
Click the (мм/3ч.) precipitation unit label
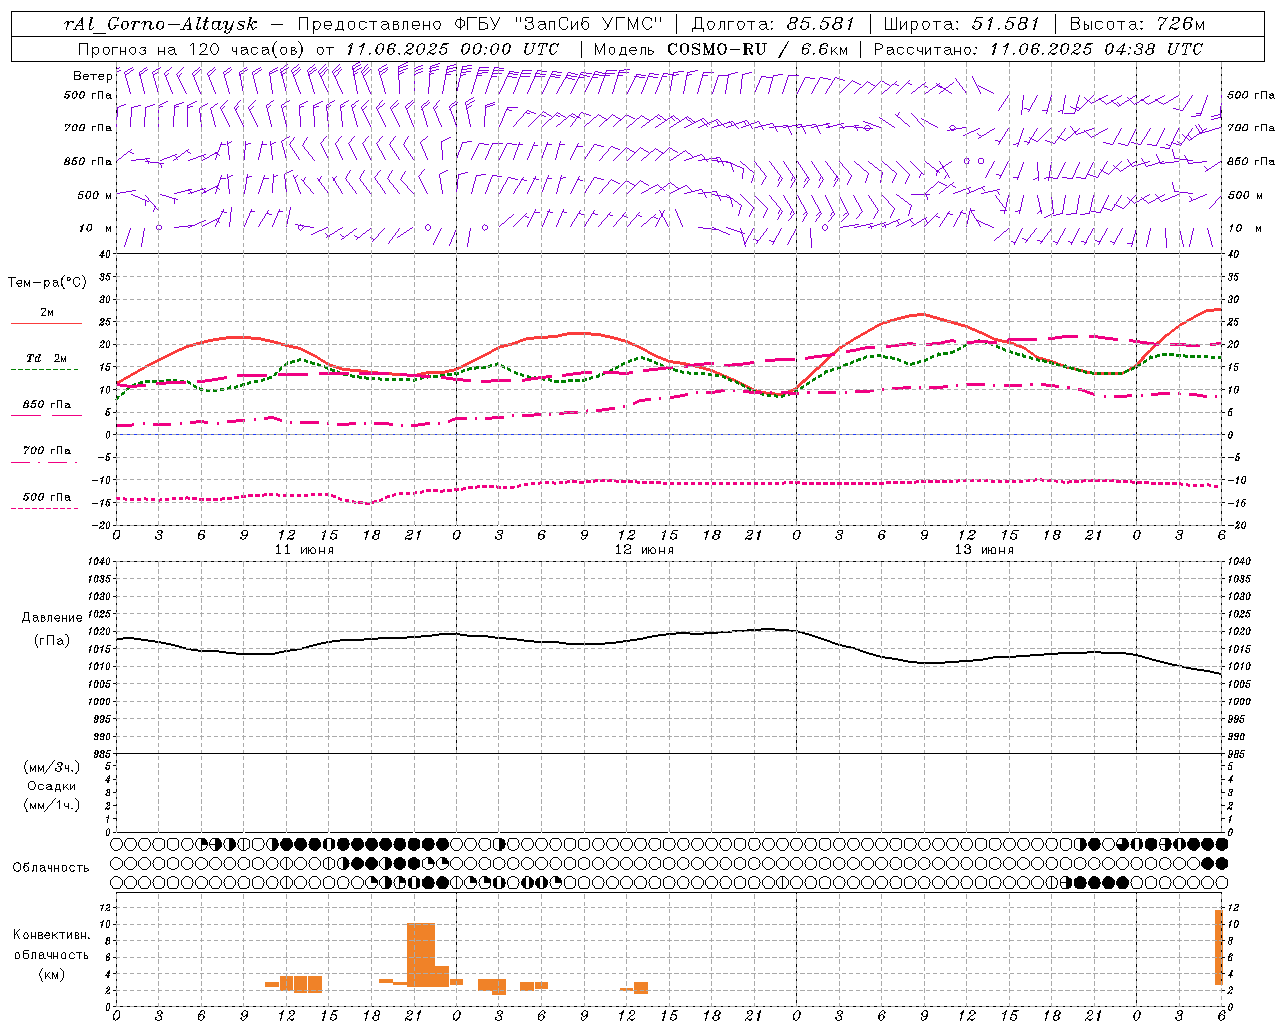(x=52, y=767)
